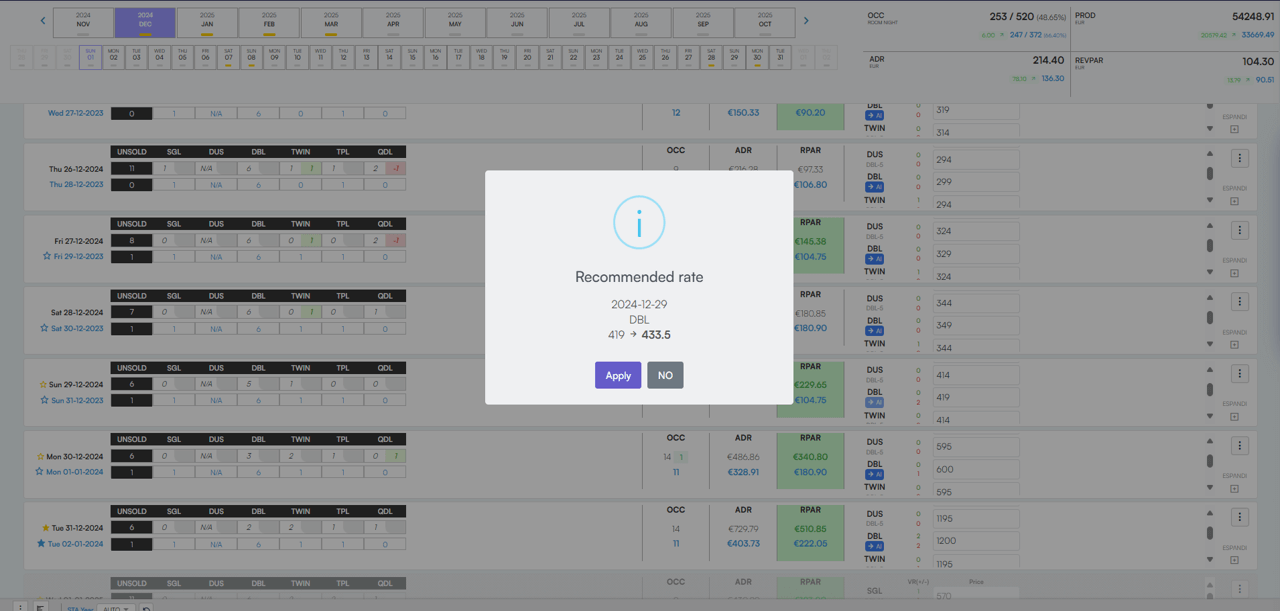Open three-dot menu for Sun 29-12-2024 row
This screenshot has width=1280, height=611.
tap(1240, 373)
